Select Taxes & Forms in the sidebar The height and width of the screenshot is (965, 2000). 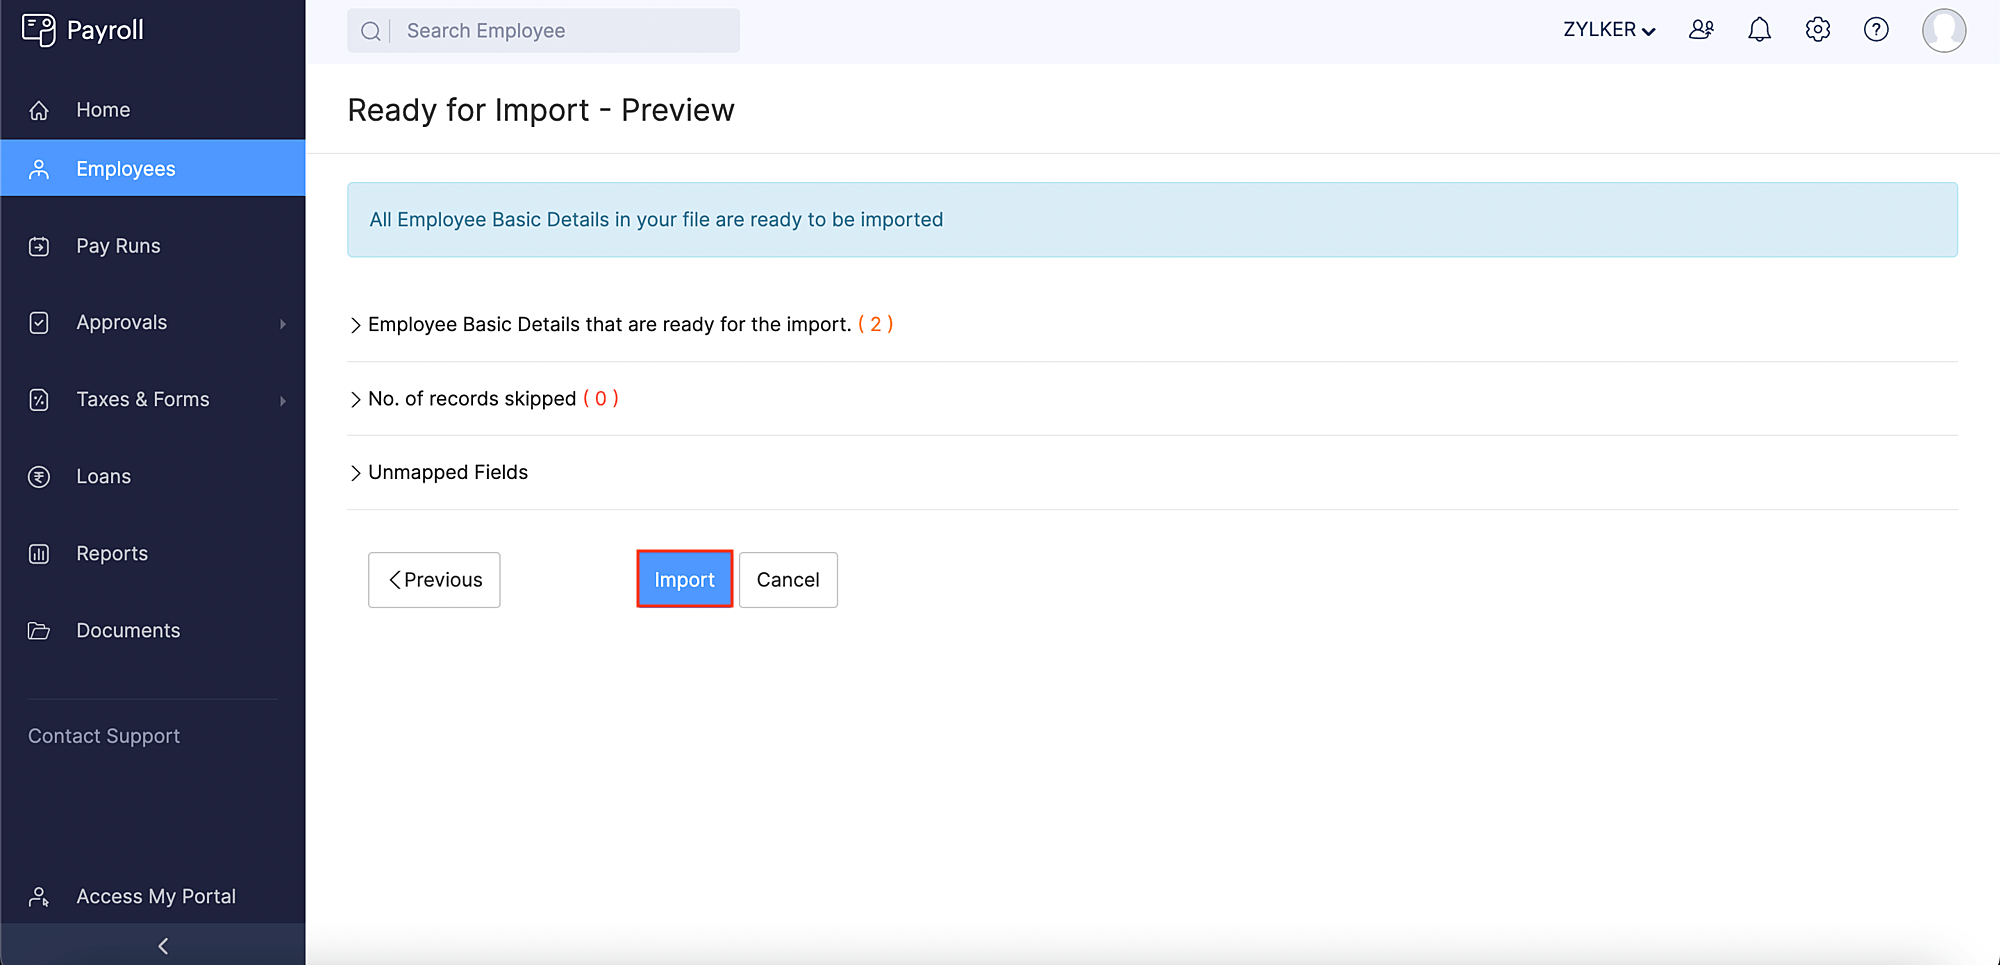point(143,399)
